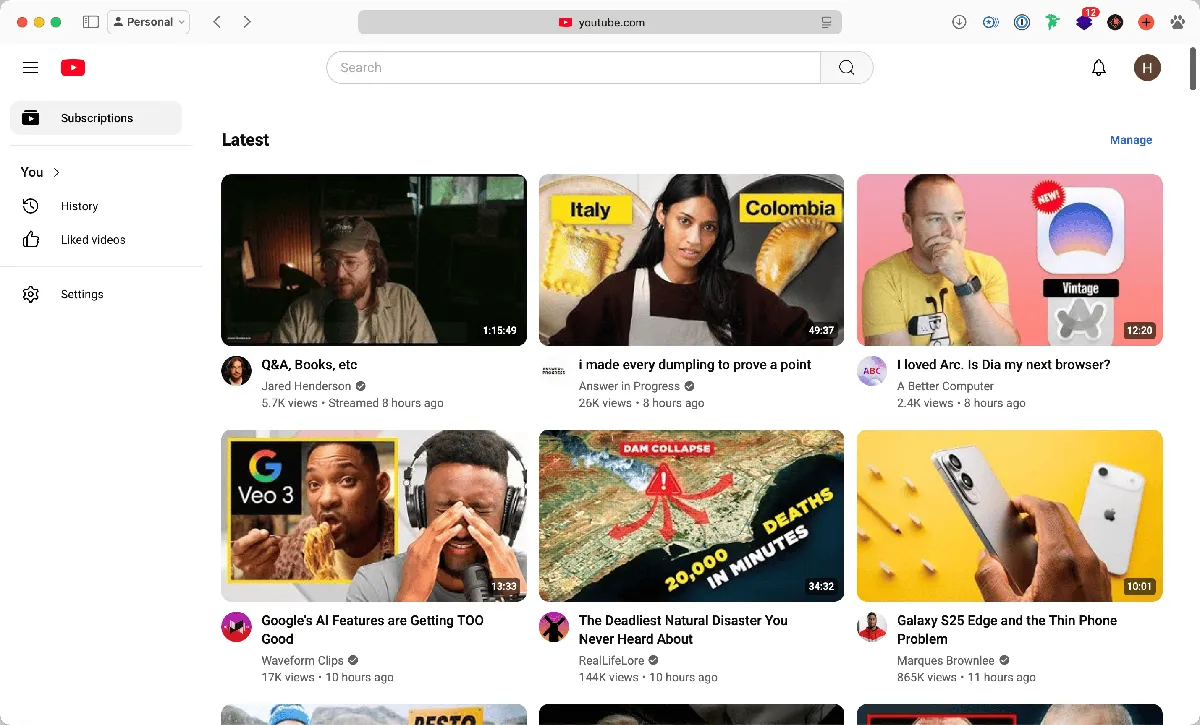Select Subscriptions in the sidebar
Image resolution: width=1200 pixels, height=725 pixels.
coord(96,118)
